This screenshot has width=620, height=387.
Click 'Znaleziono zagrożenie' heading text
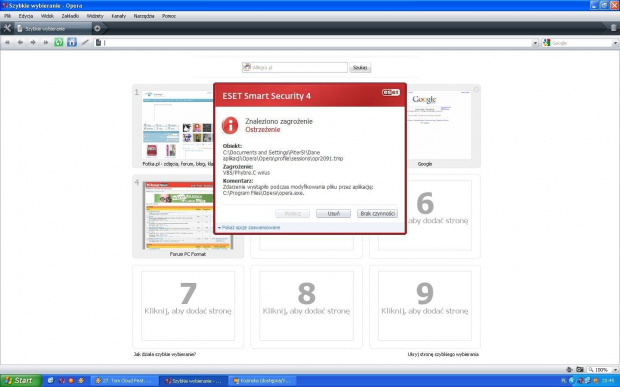click(x=279, y=121)
